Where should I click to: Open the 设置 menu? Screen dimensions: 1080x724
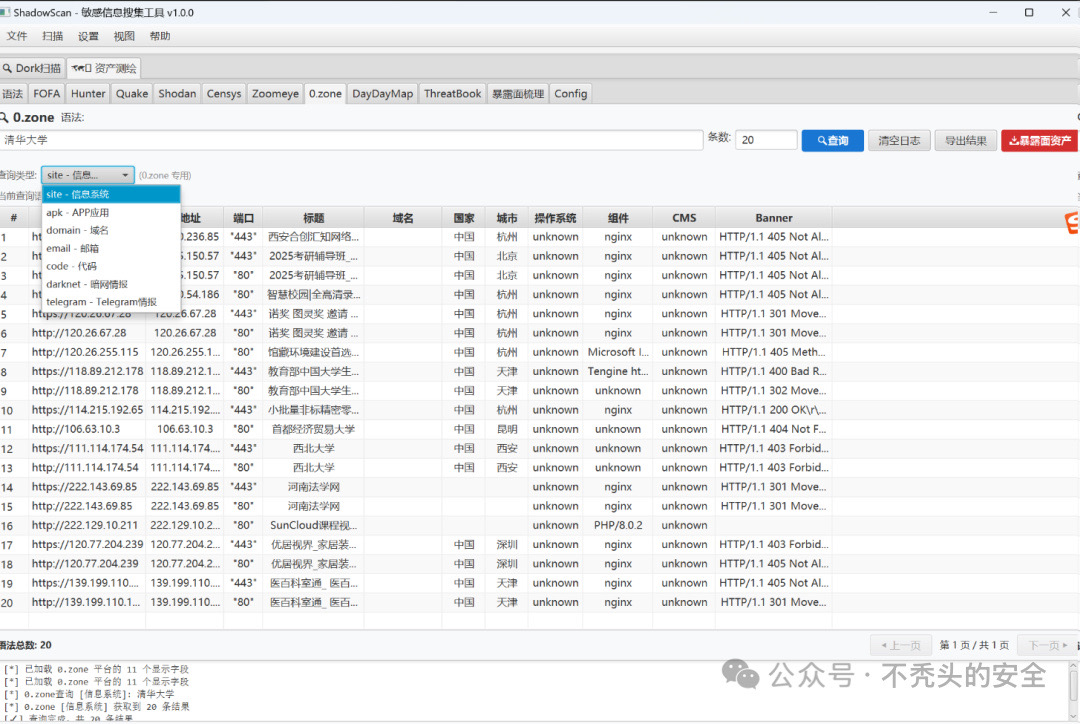[88, 36]
